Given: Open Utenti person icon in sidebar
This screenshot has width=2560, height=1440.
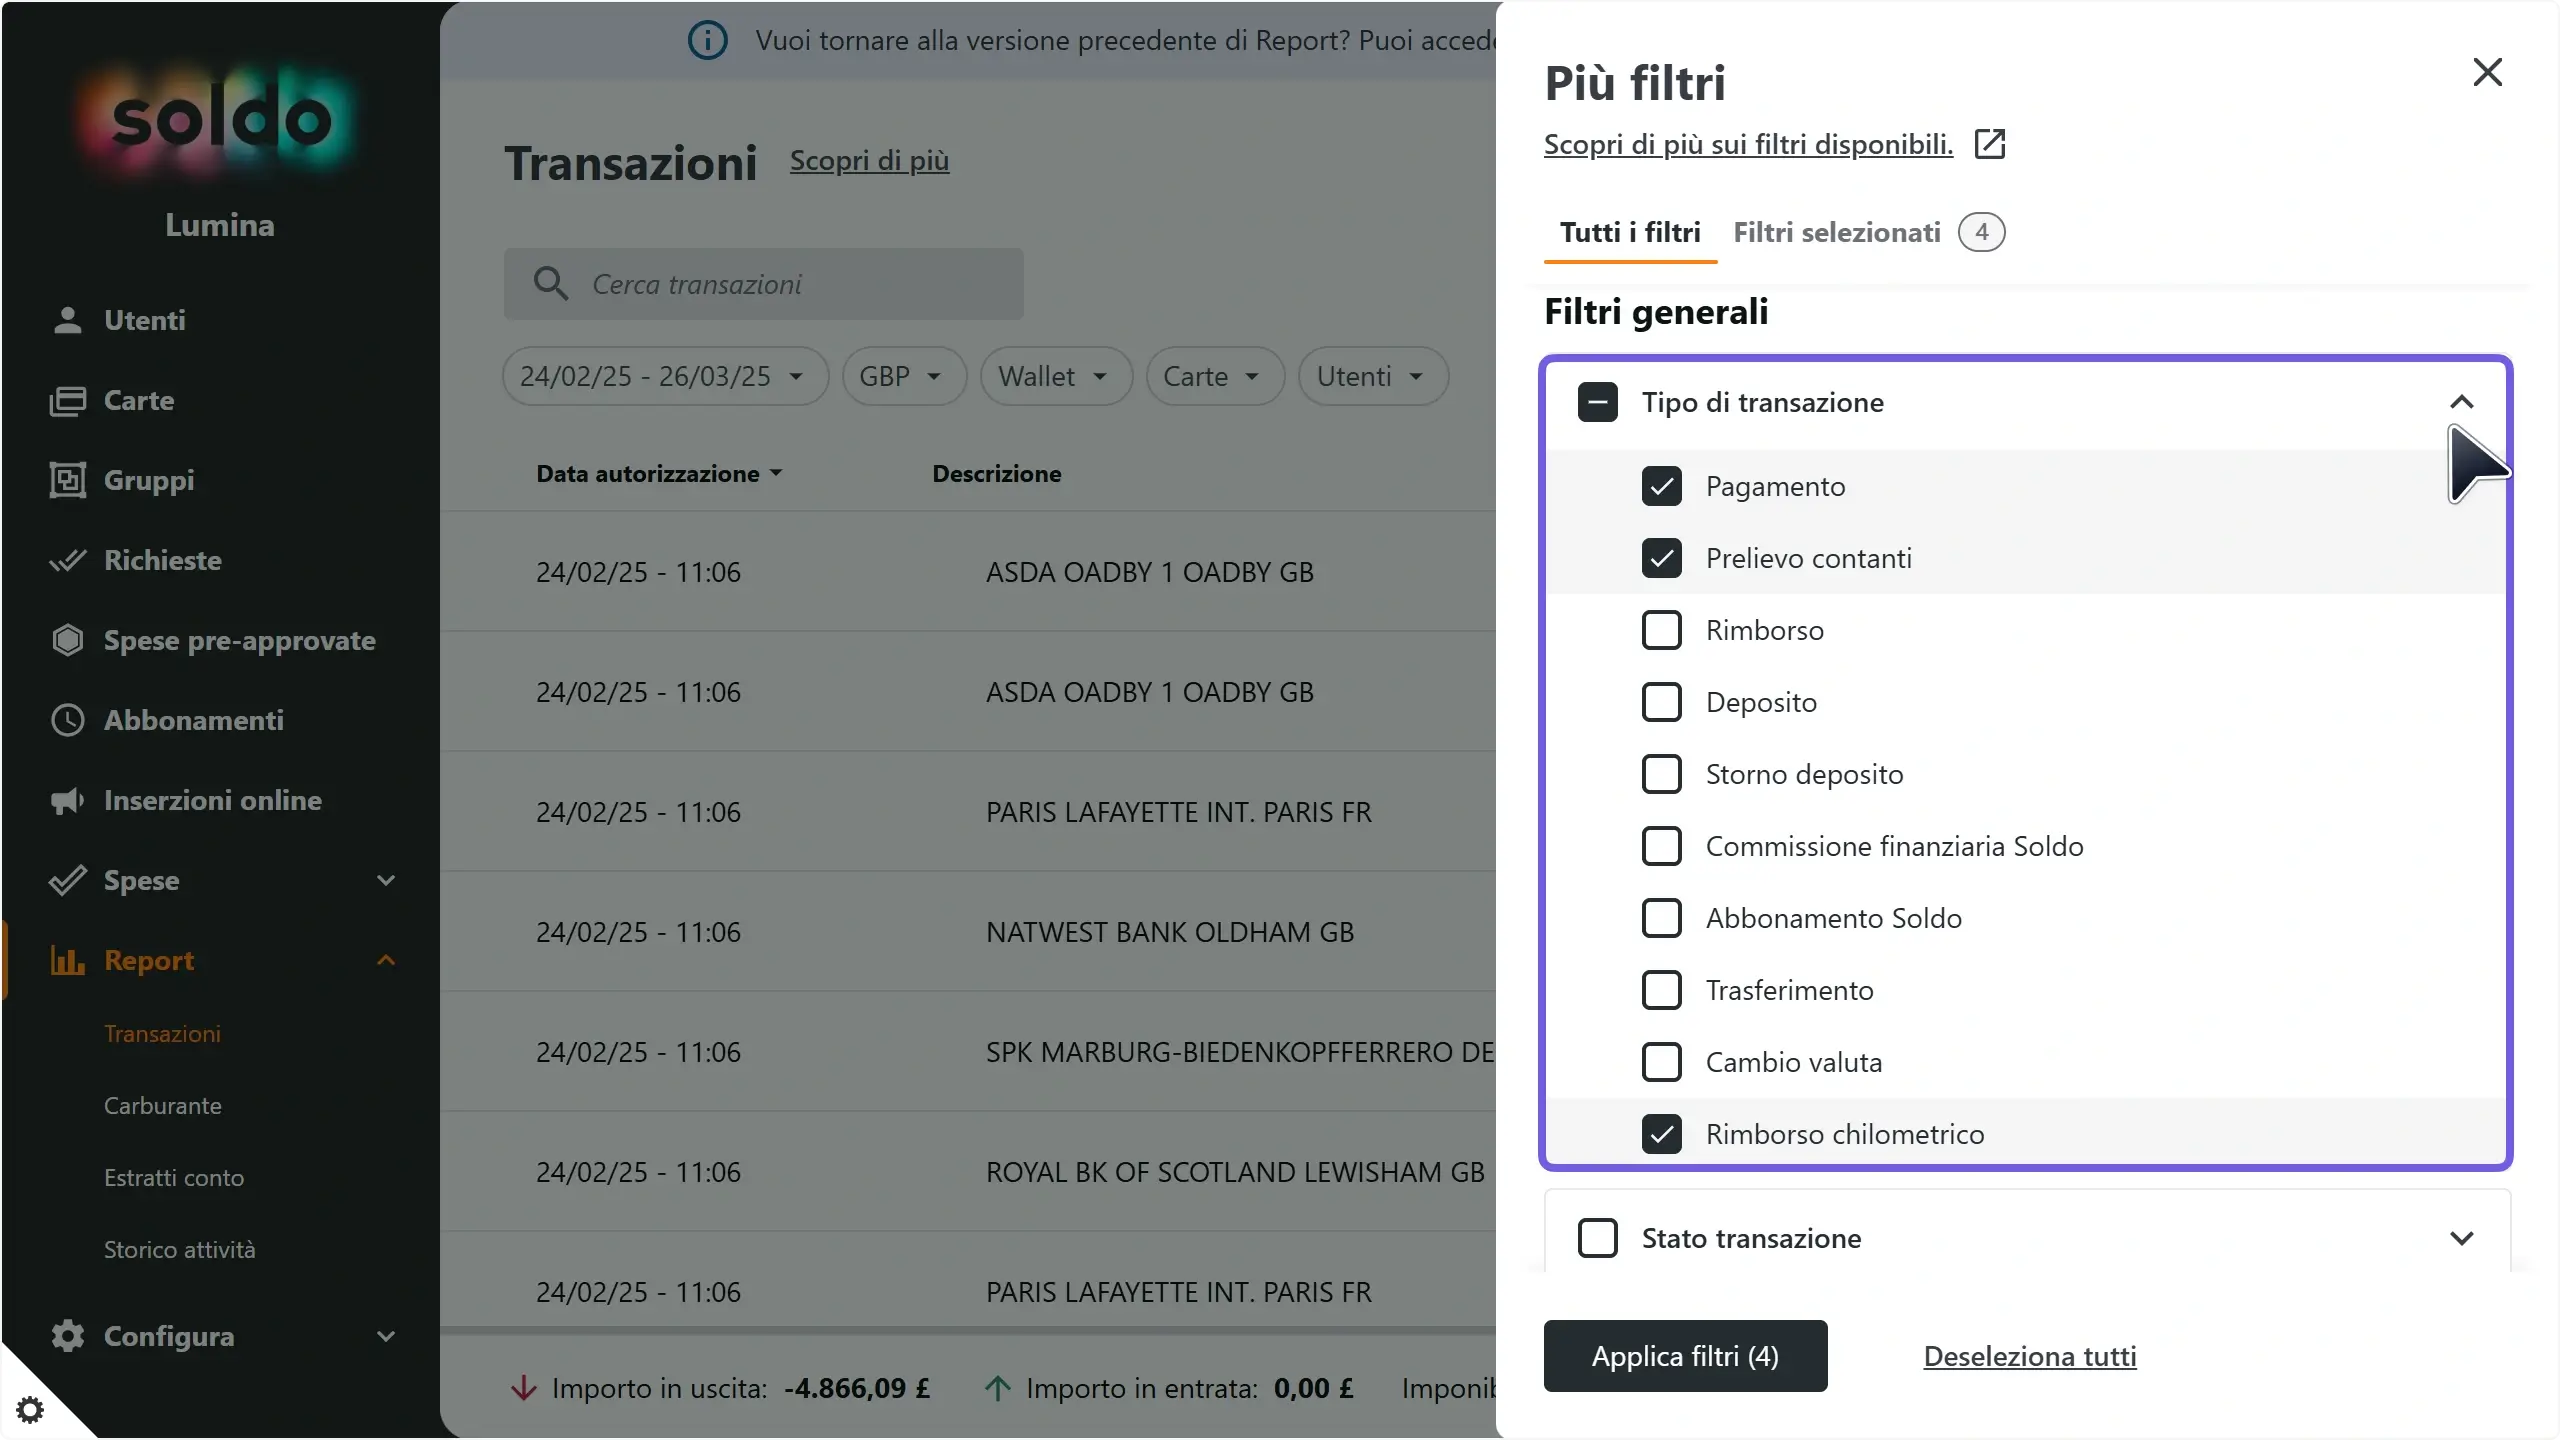Looking at the screenshot, I should point(67,320).
